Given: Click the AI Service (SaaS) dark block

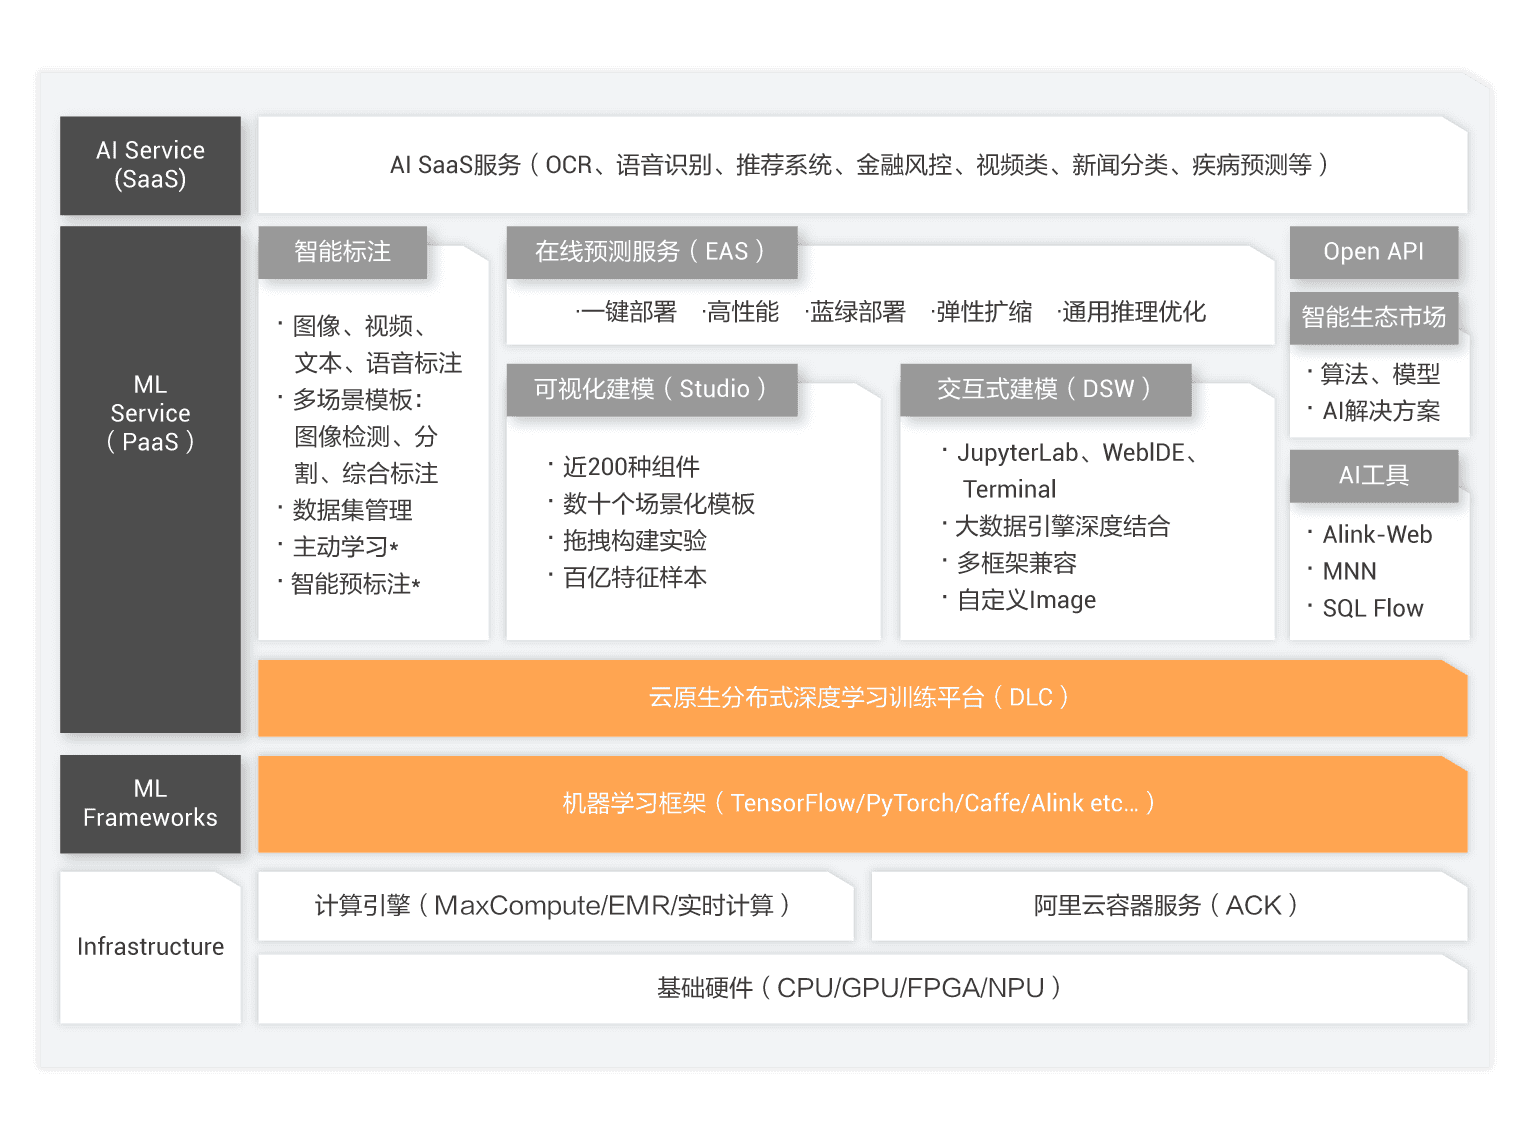Looking at the screenshot, I should click(x=150, y=165).
